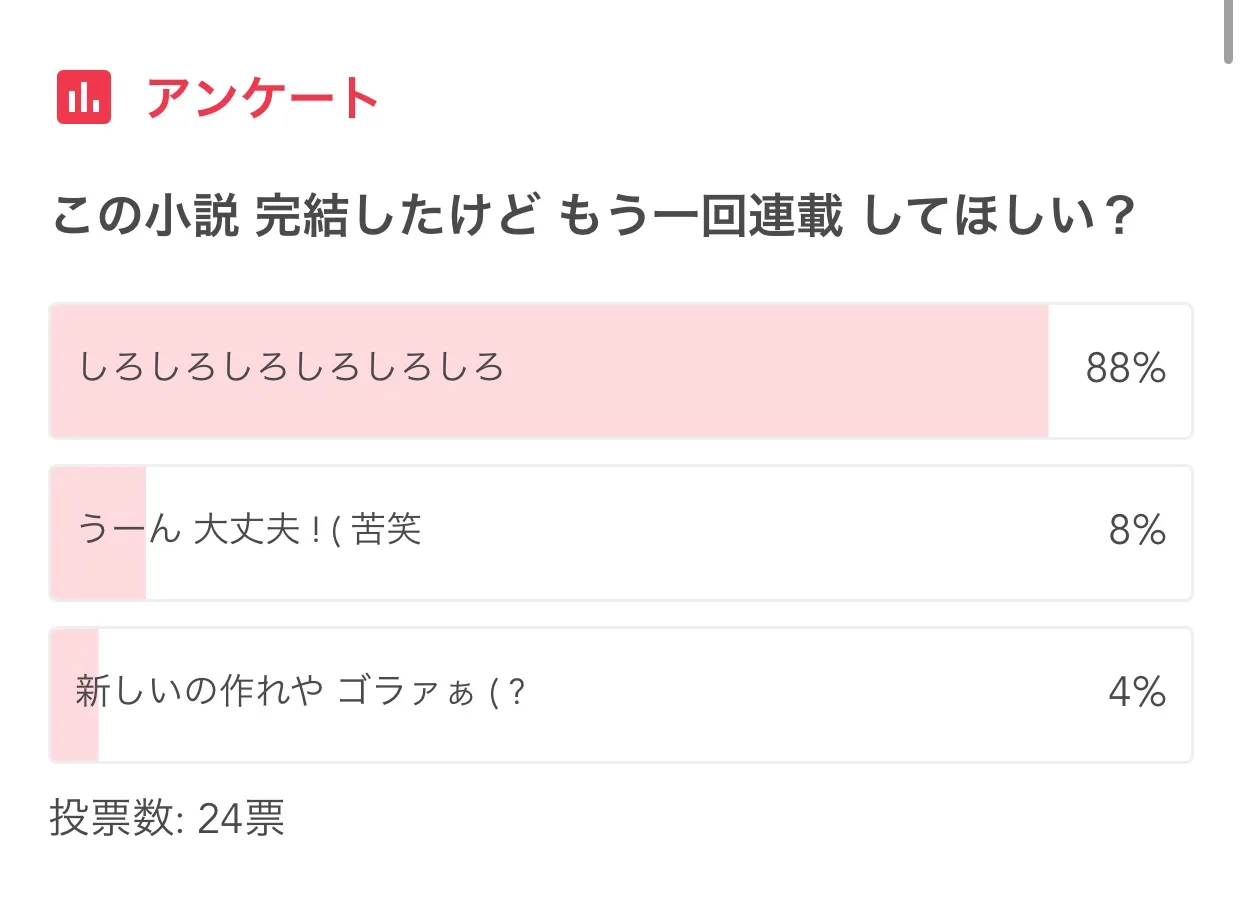Select the 新しいの作れや ゴラァぁ poll option

[x=300, y=693]
